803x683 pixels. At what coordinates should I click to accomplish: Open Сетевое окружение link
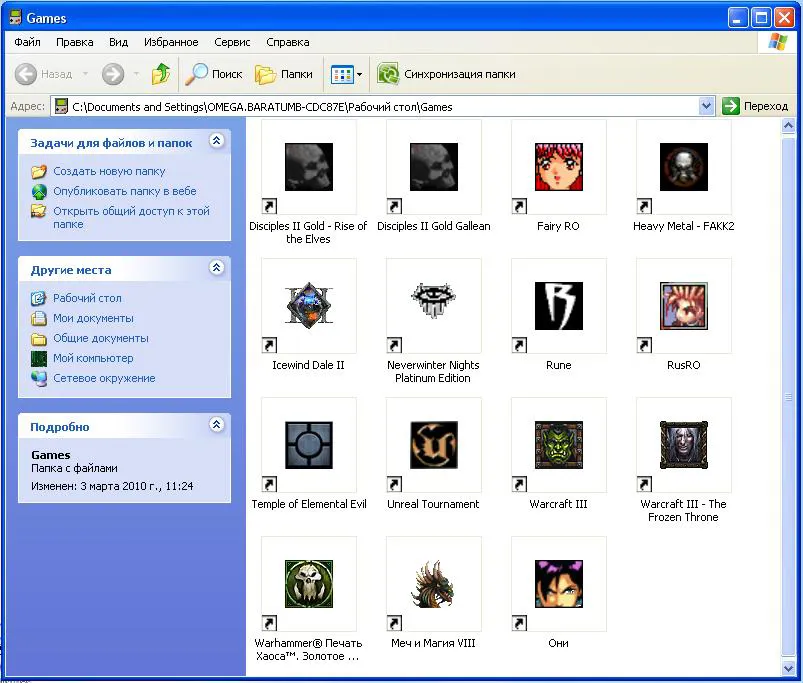tap(104, 378)
